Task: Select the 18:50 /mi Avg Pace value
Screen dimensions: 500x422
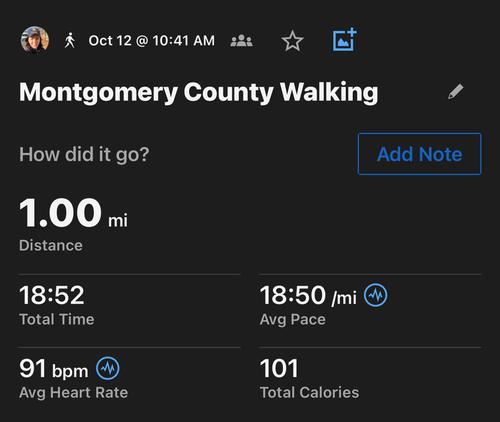Action: tap(308, 295)
